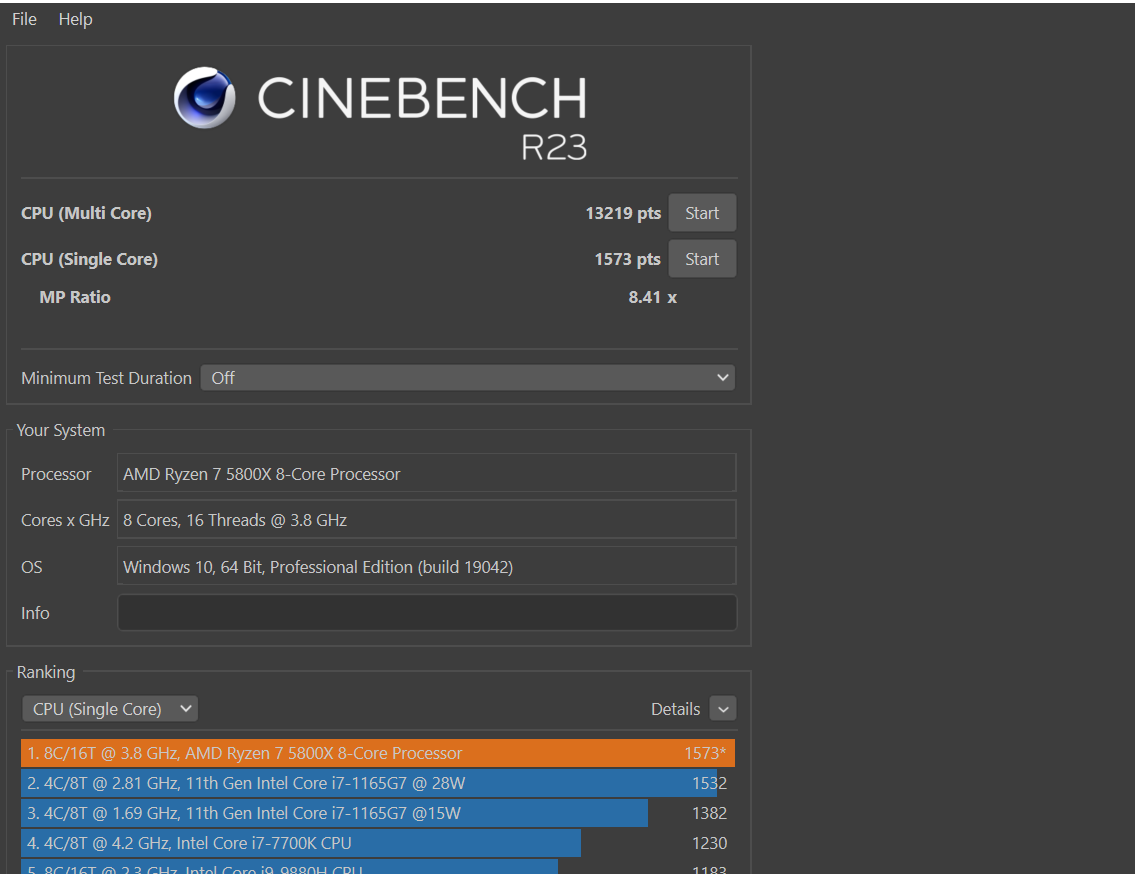Click the Cinebench sphere logo icon
Viewport: 1135px width, 874px height.
point(204,97)
